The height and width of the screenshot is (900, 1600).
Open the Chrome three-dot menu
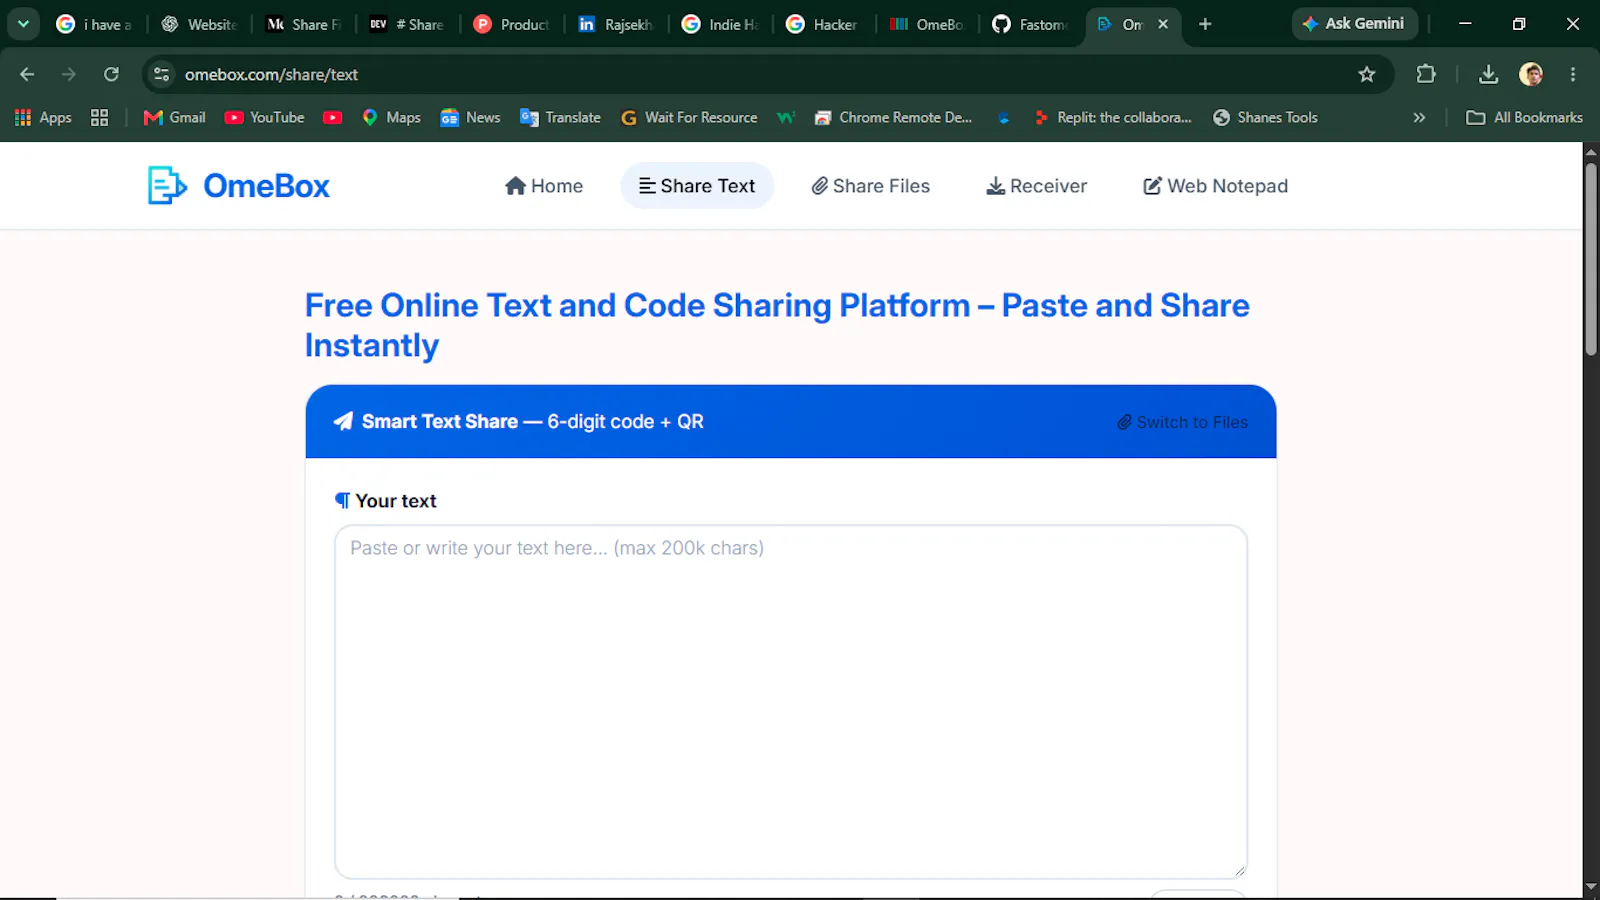click(1573, 74)
